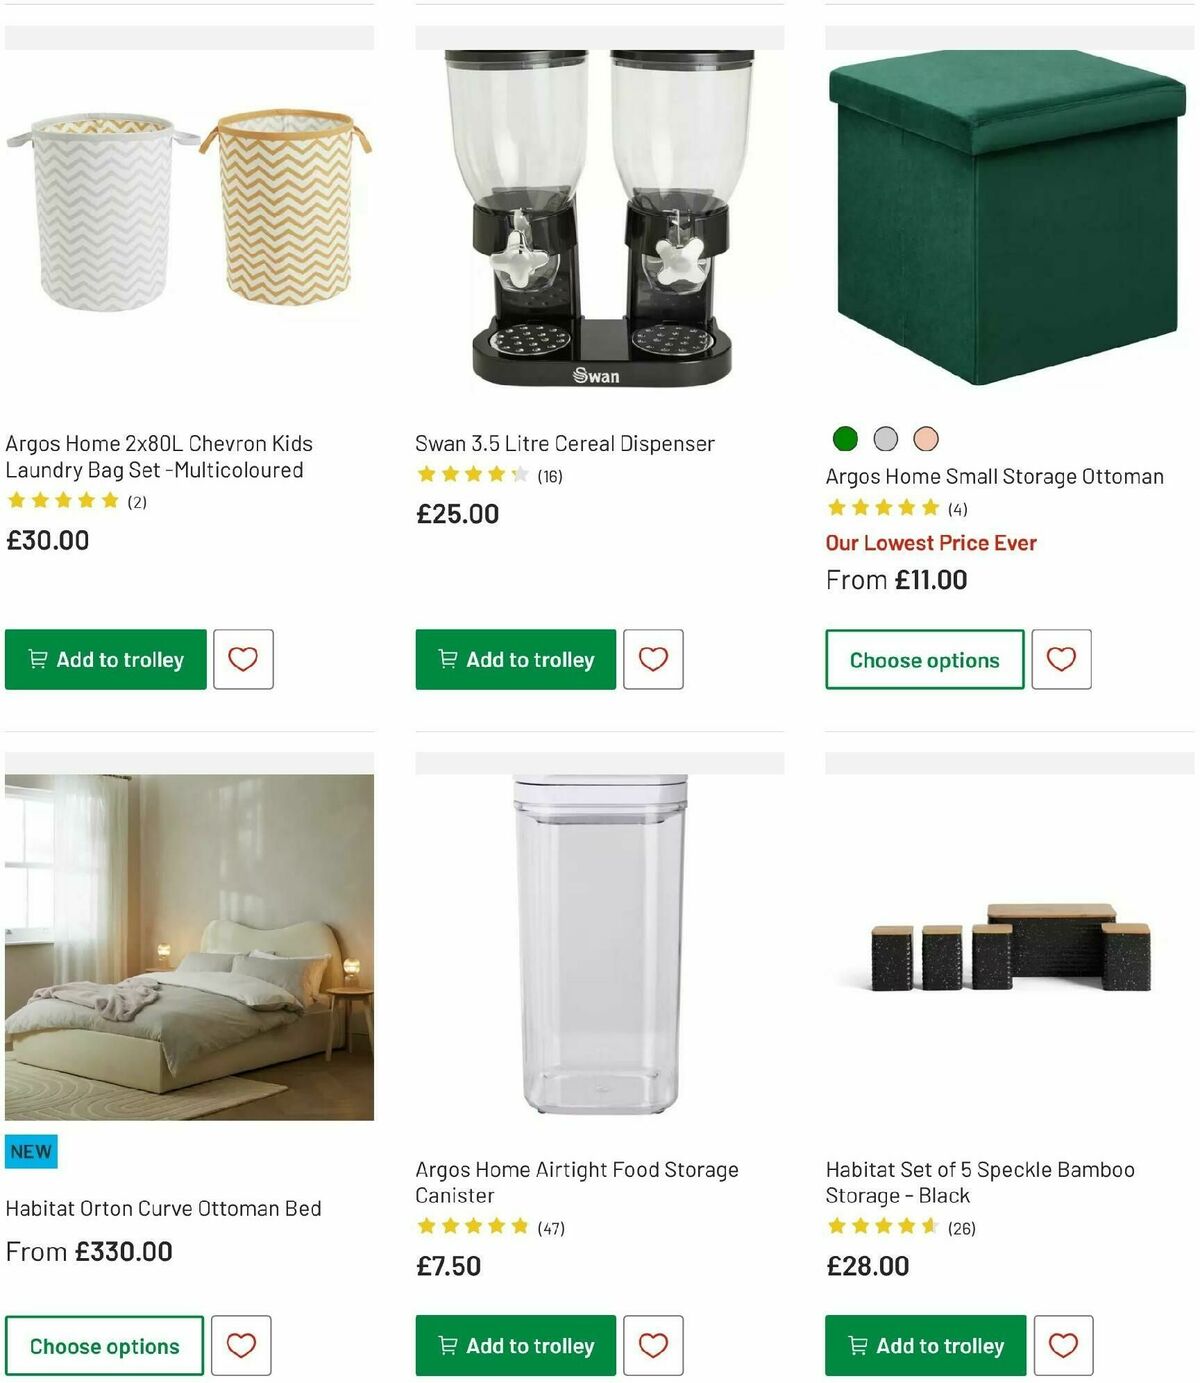Click Choose options for Orton ottoman bed
Screen dimensions: 1200x1383
103,1346
